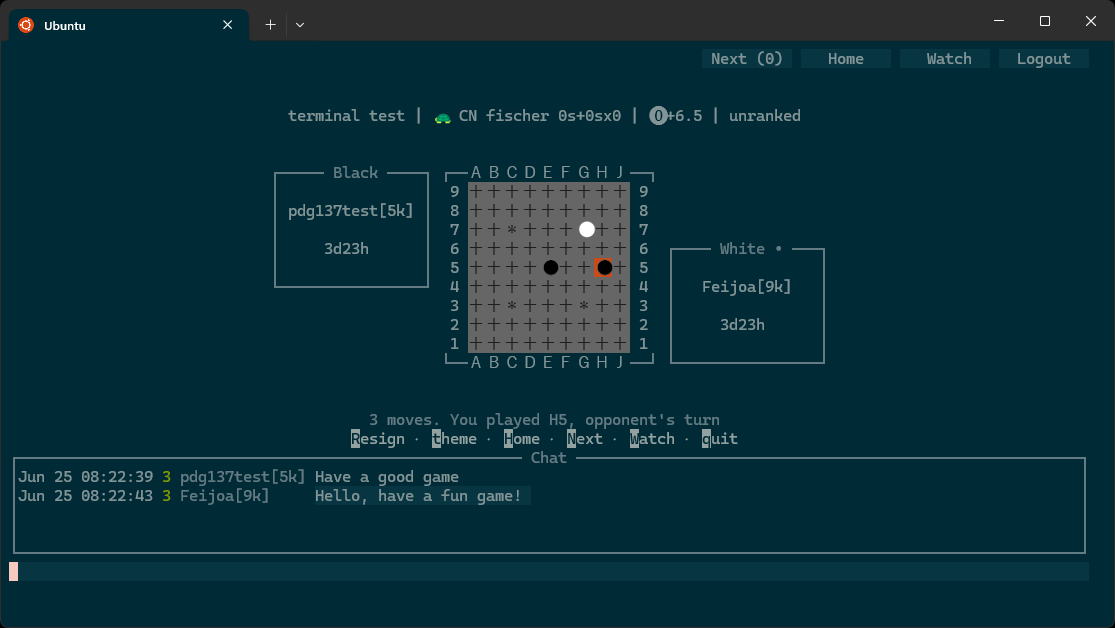Click the 'terminal test' game title
The width and height of the screenshot is (1115, 628).
pyautogui.click(x=346, y=116)
